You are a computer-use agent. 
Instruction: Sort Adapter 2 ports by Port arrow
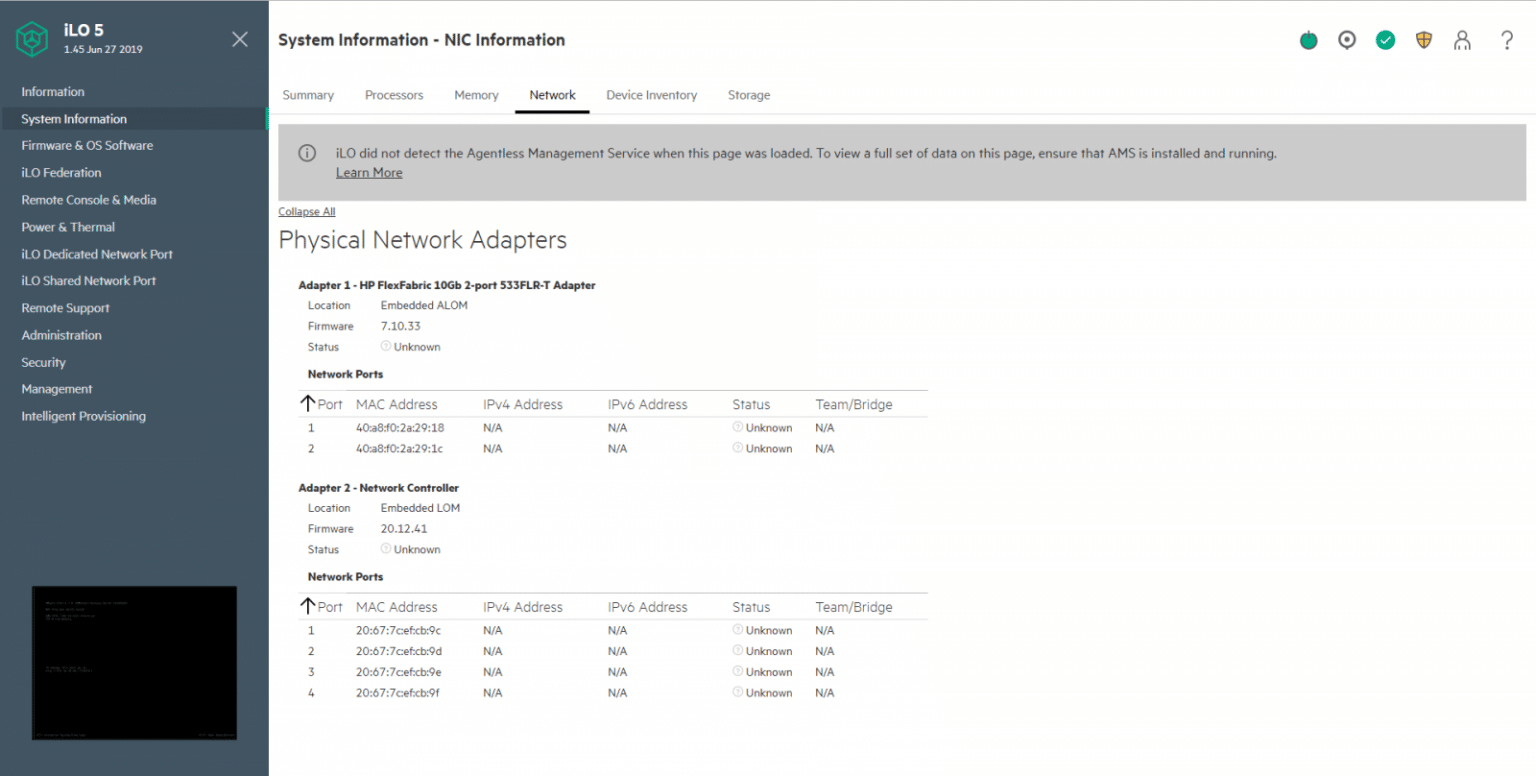tap(307, 606)
